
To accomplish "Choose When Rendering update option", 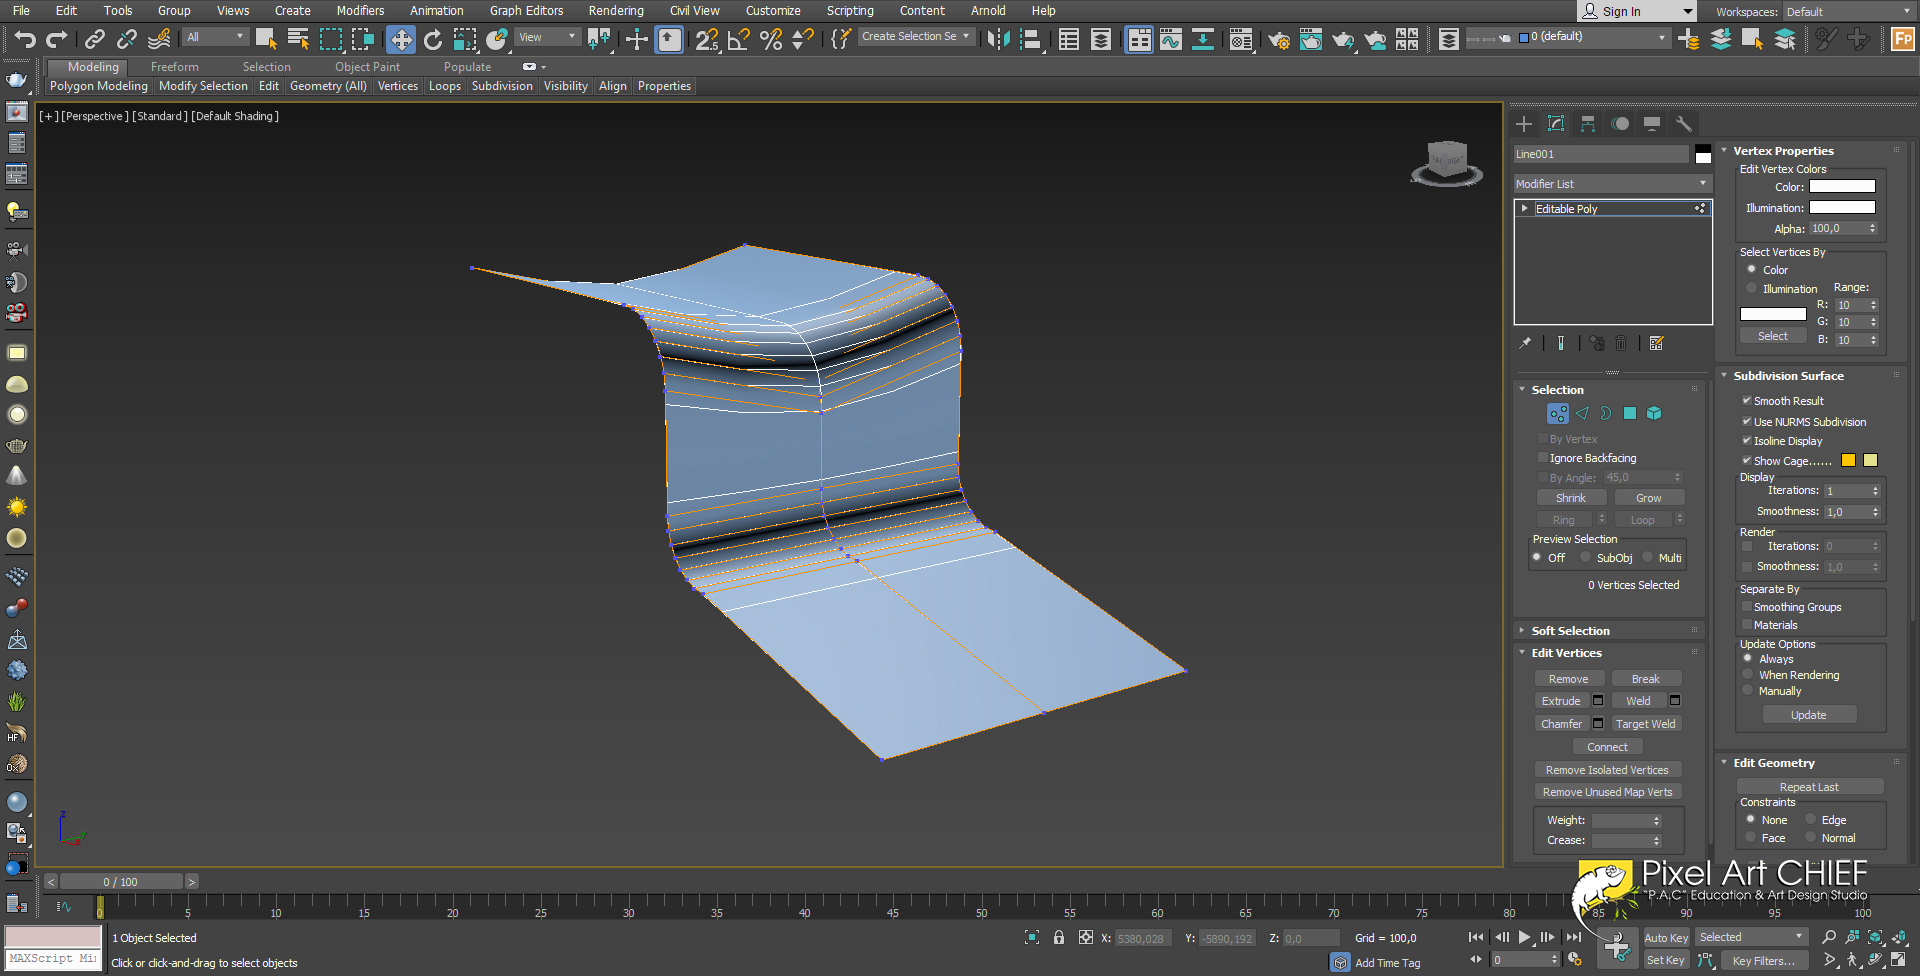I will [x=1749, y=675].
